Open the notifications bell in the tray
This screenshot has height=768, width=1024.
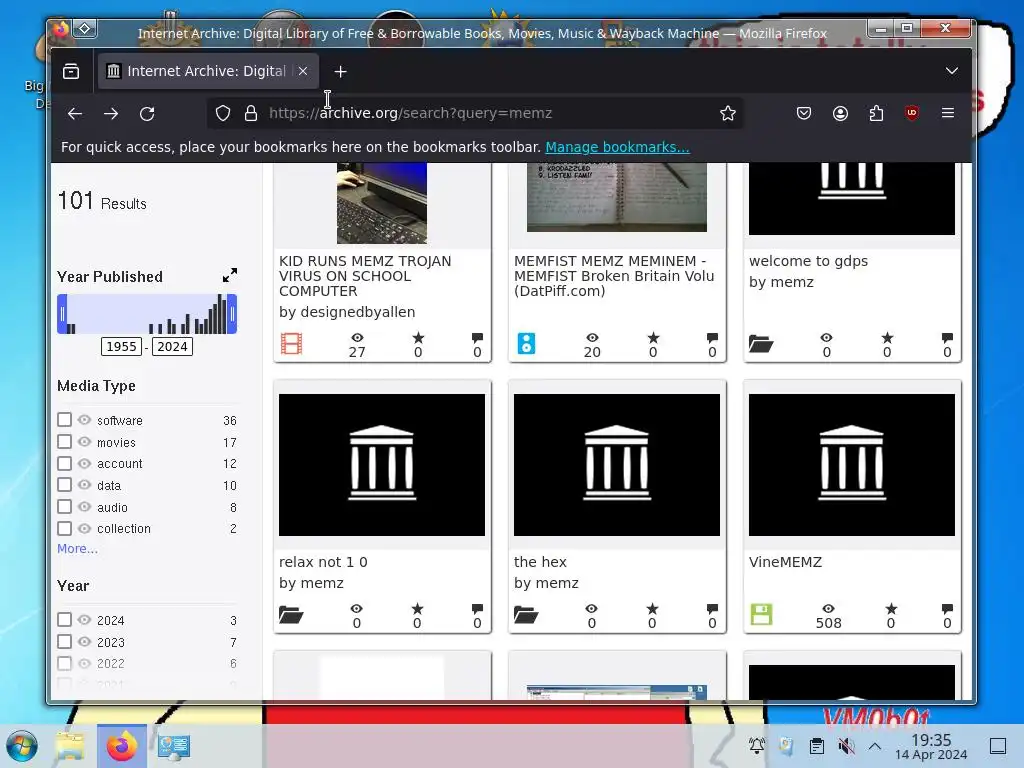point(757,746)
